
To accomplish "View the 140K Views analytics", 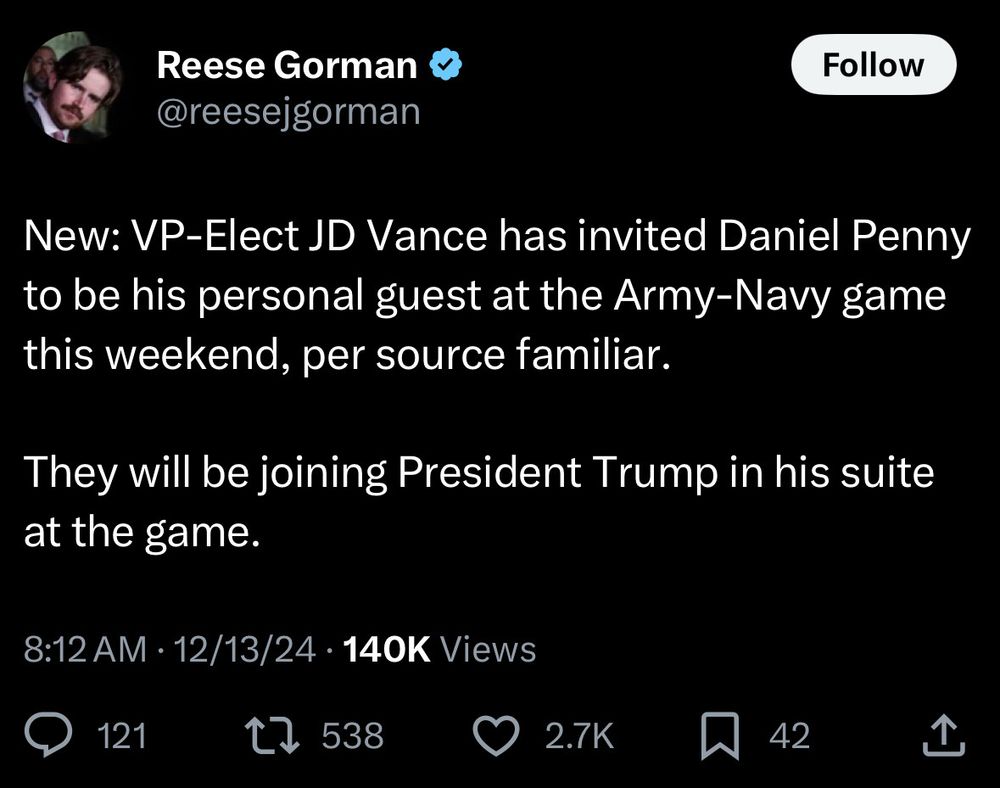I will click(x=439, y=650).
